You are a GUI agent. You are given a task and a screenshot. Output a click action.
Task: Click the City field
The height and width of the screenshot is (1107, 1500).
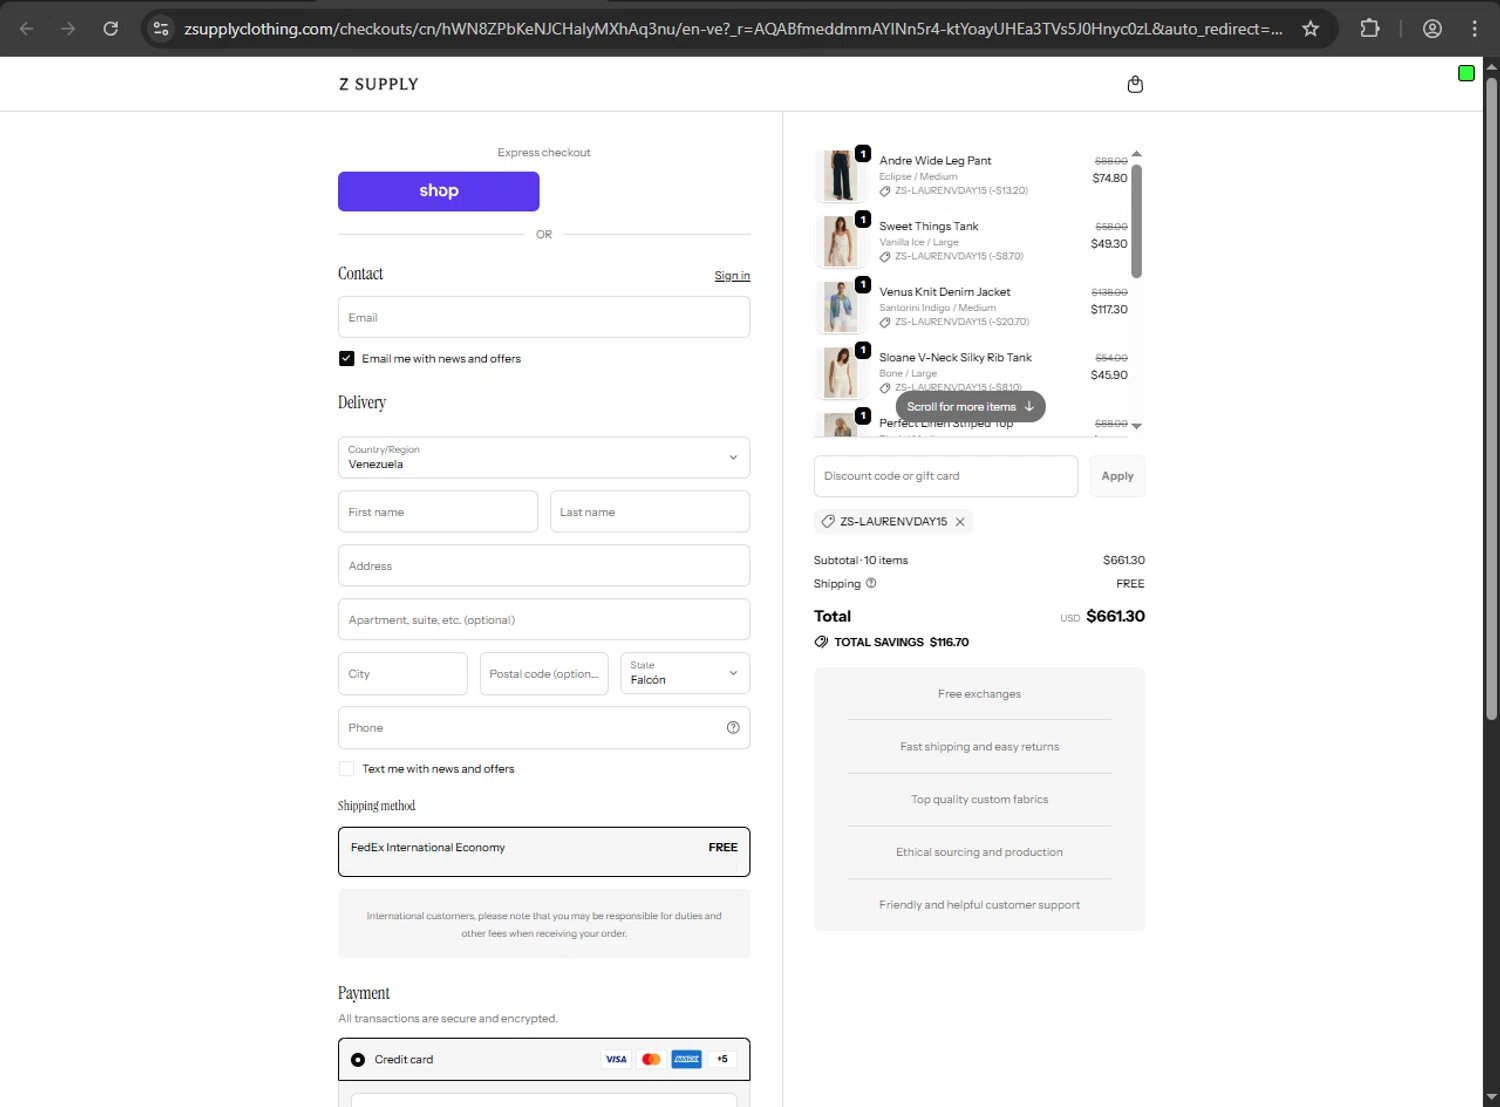click(403, 673)
